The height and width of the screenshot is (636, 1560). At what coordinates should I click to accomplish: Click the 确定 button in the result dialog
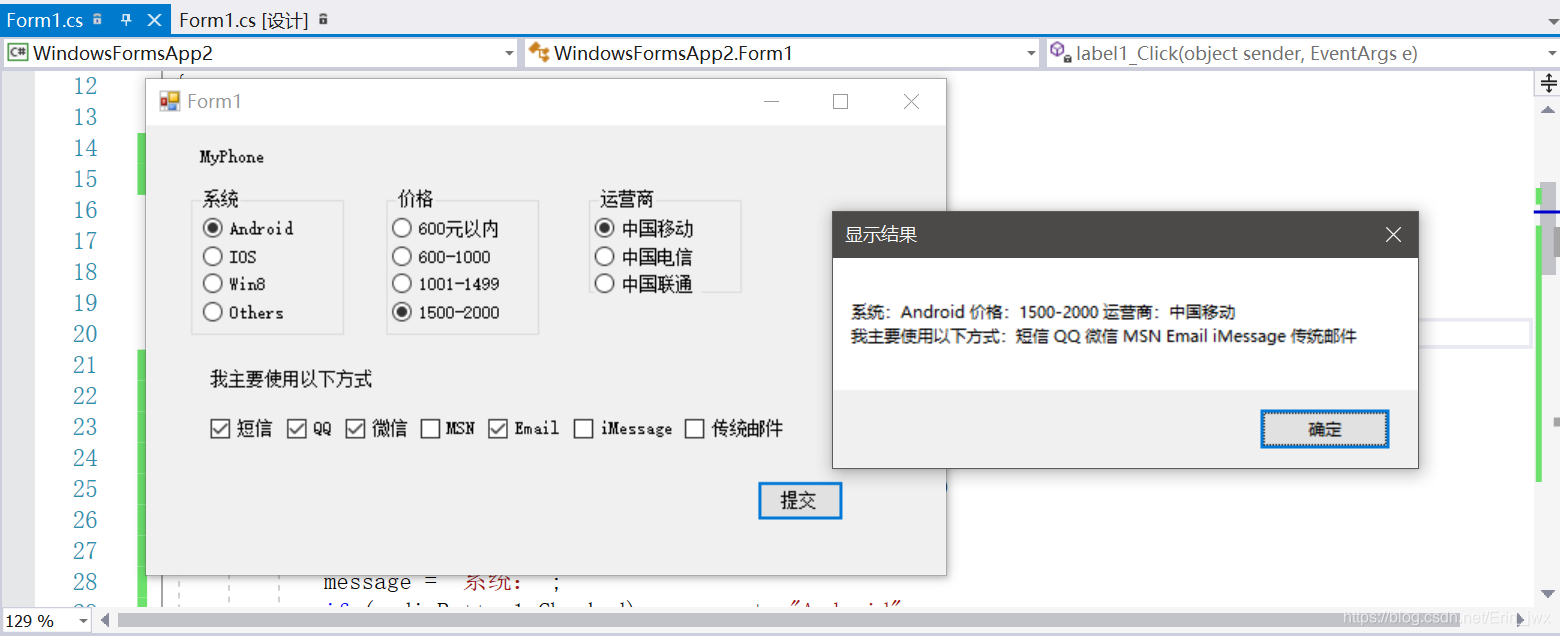coord(1324,428)
